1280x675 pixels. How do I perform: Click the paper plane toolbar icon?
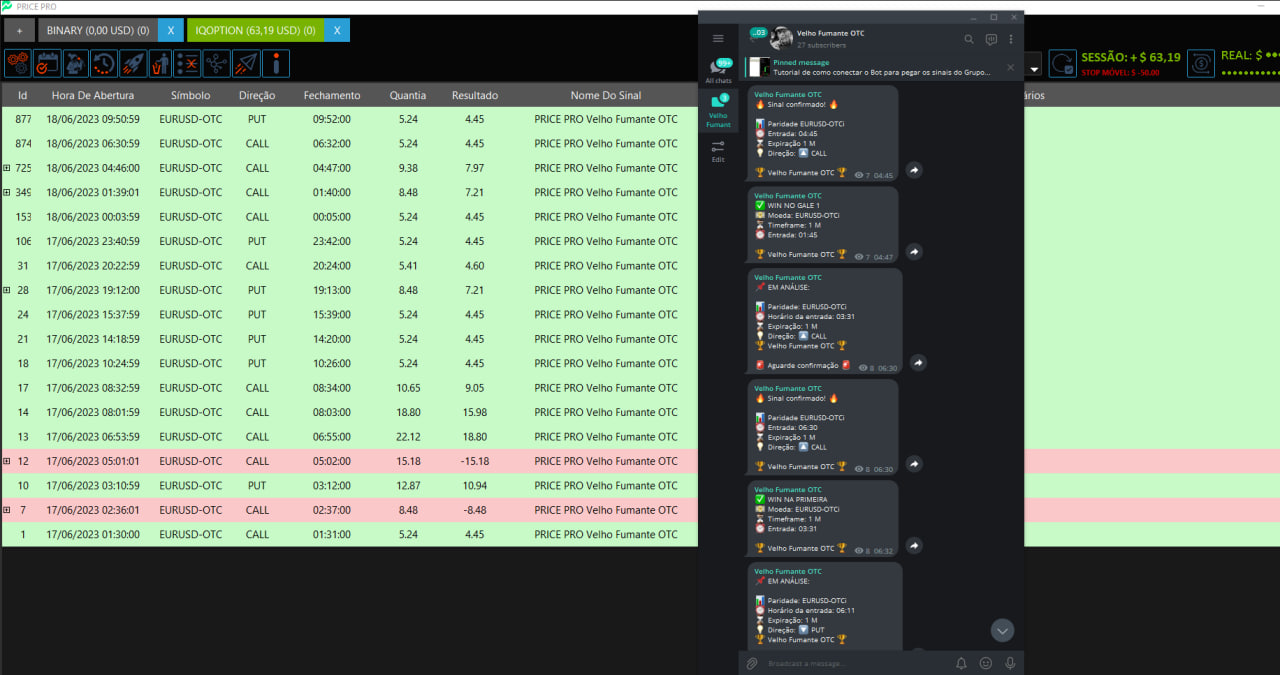[x=246, y=64]
